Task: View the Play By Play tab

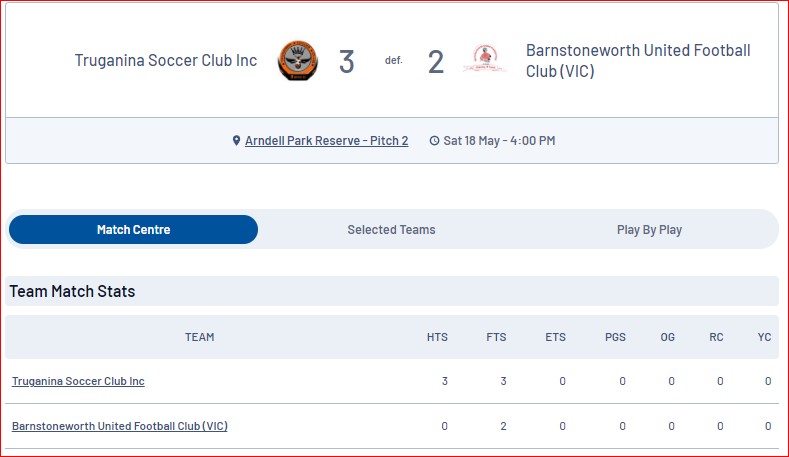Action: click(649, 230)
